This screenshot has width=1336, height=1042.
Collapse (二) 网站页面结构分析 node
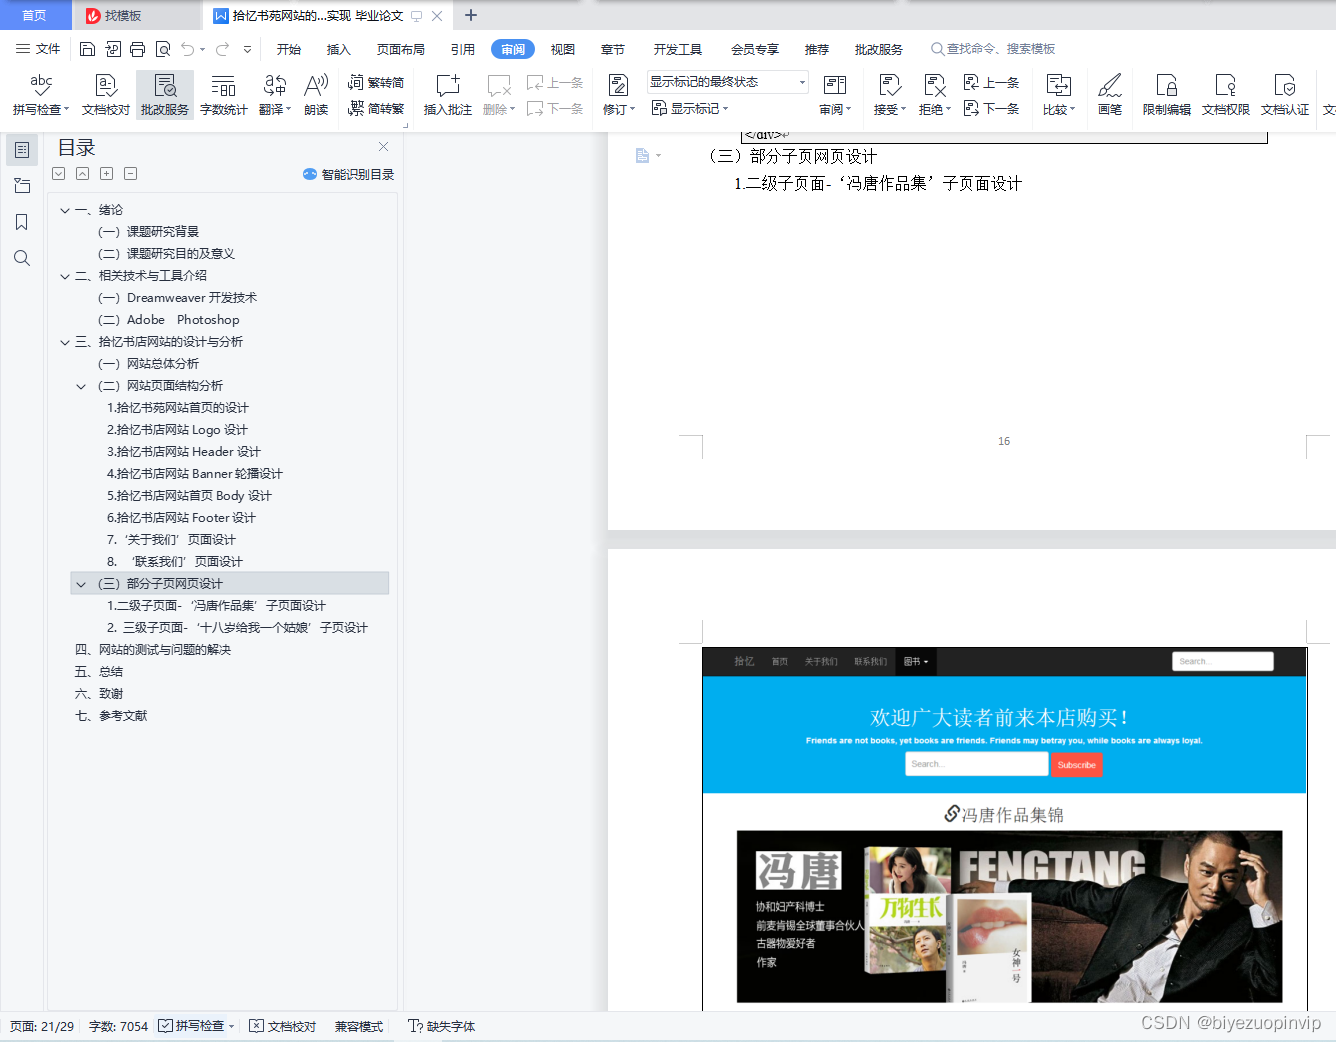[81, 386]
